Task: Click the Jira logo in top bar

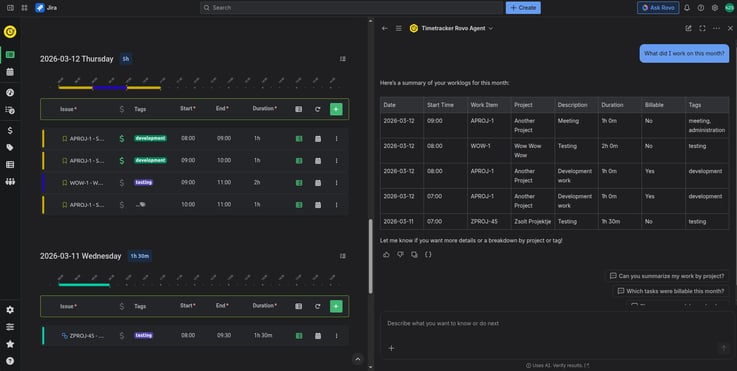Action: pyautogui.click(x=47, y=8)
